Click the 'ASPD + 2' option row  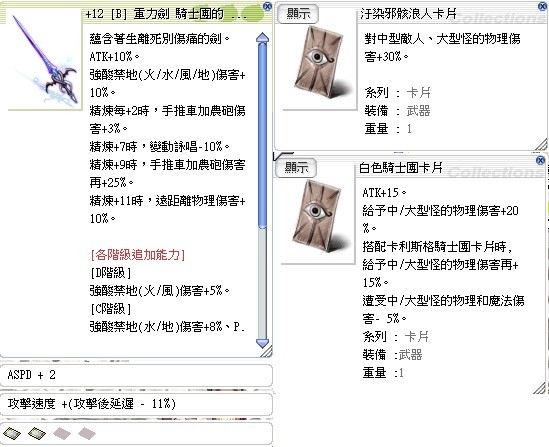pos(136,375)
